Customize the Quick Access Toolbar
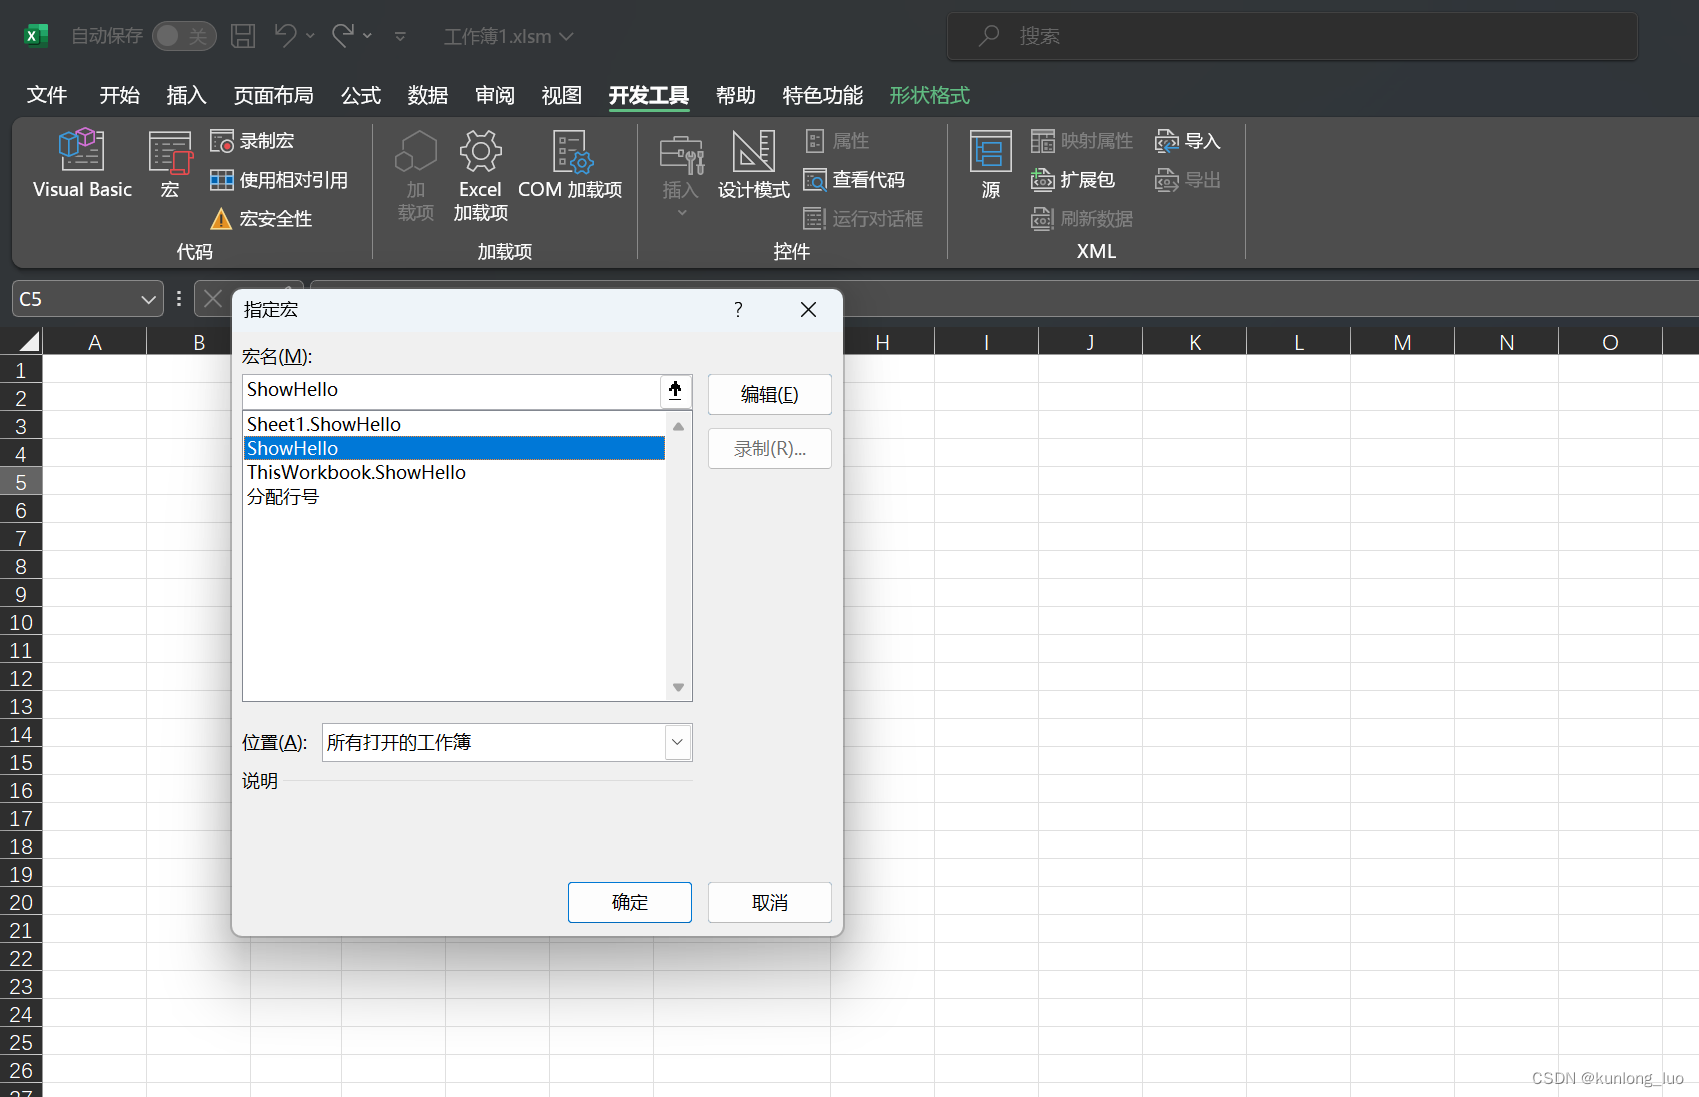 tap(400, 37)
